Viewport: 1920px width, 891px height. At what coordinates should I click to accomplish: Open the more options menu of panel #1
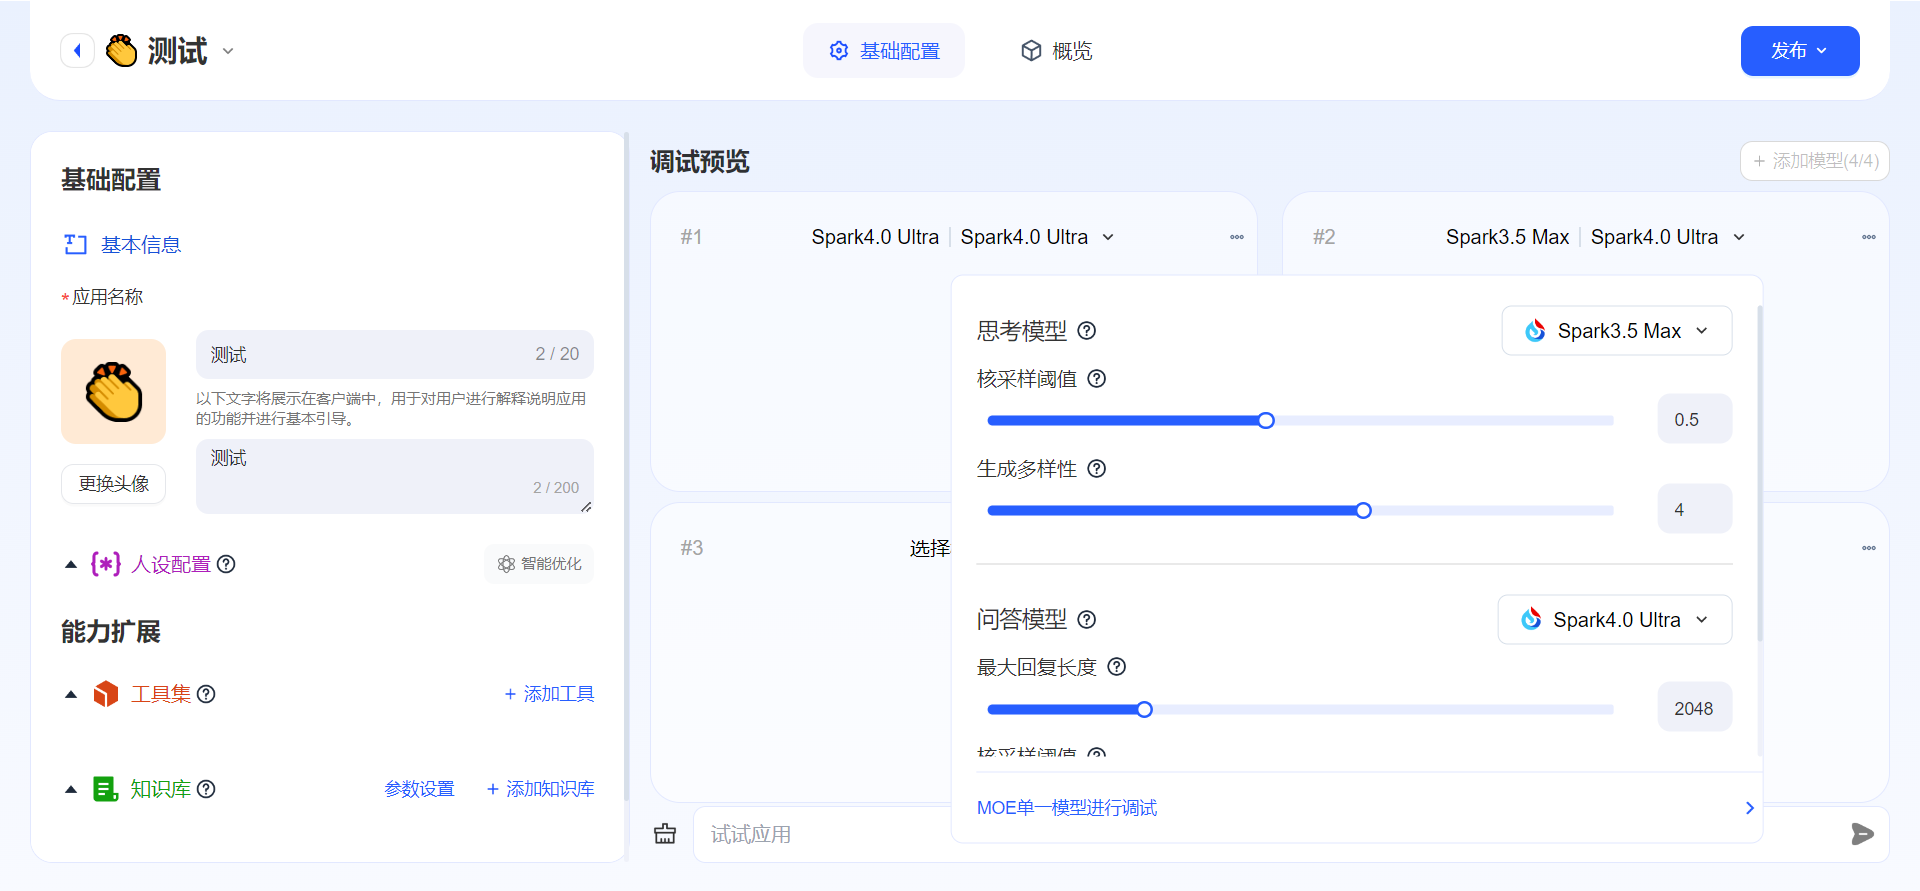pyautogui.click(x=1237, y=237)
